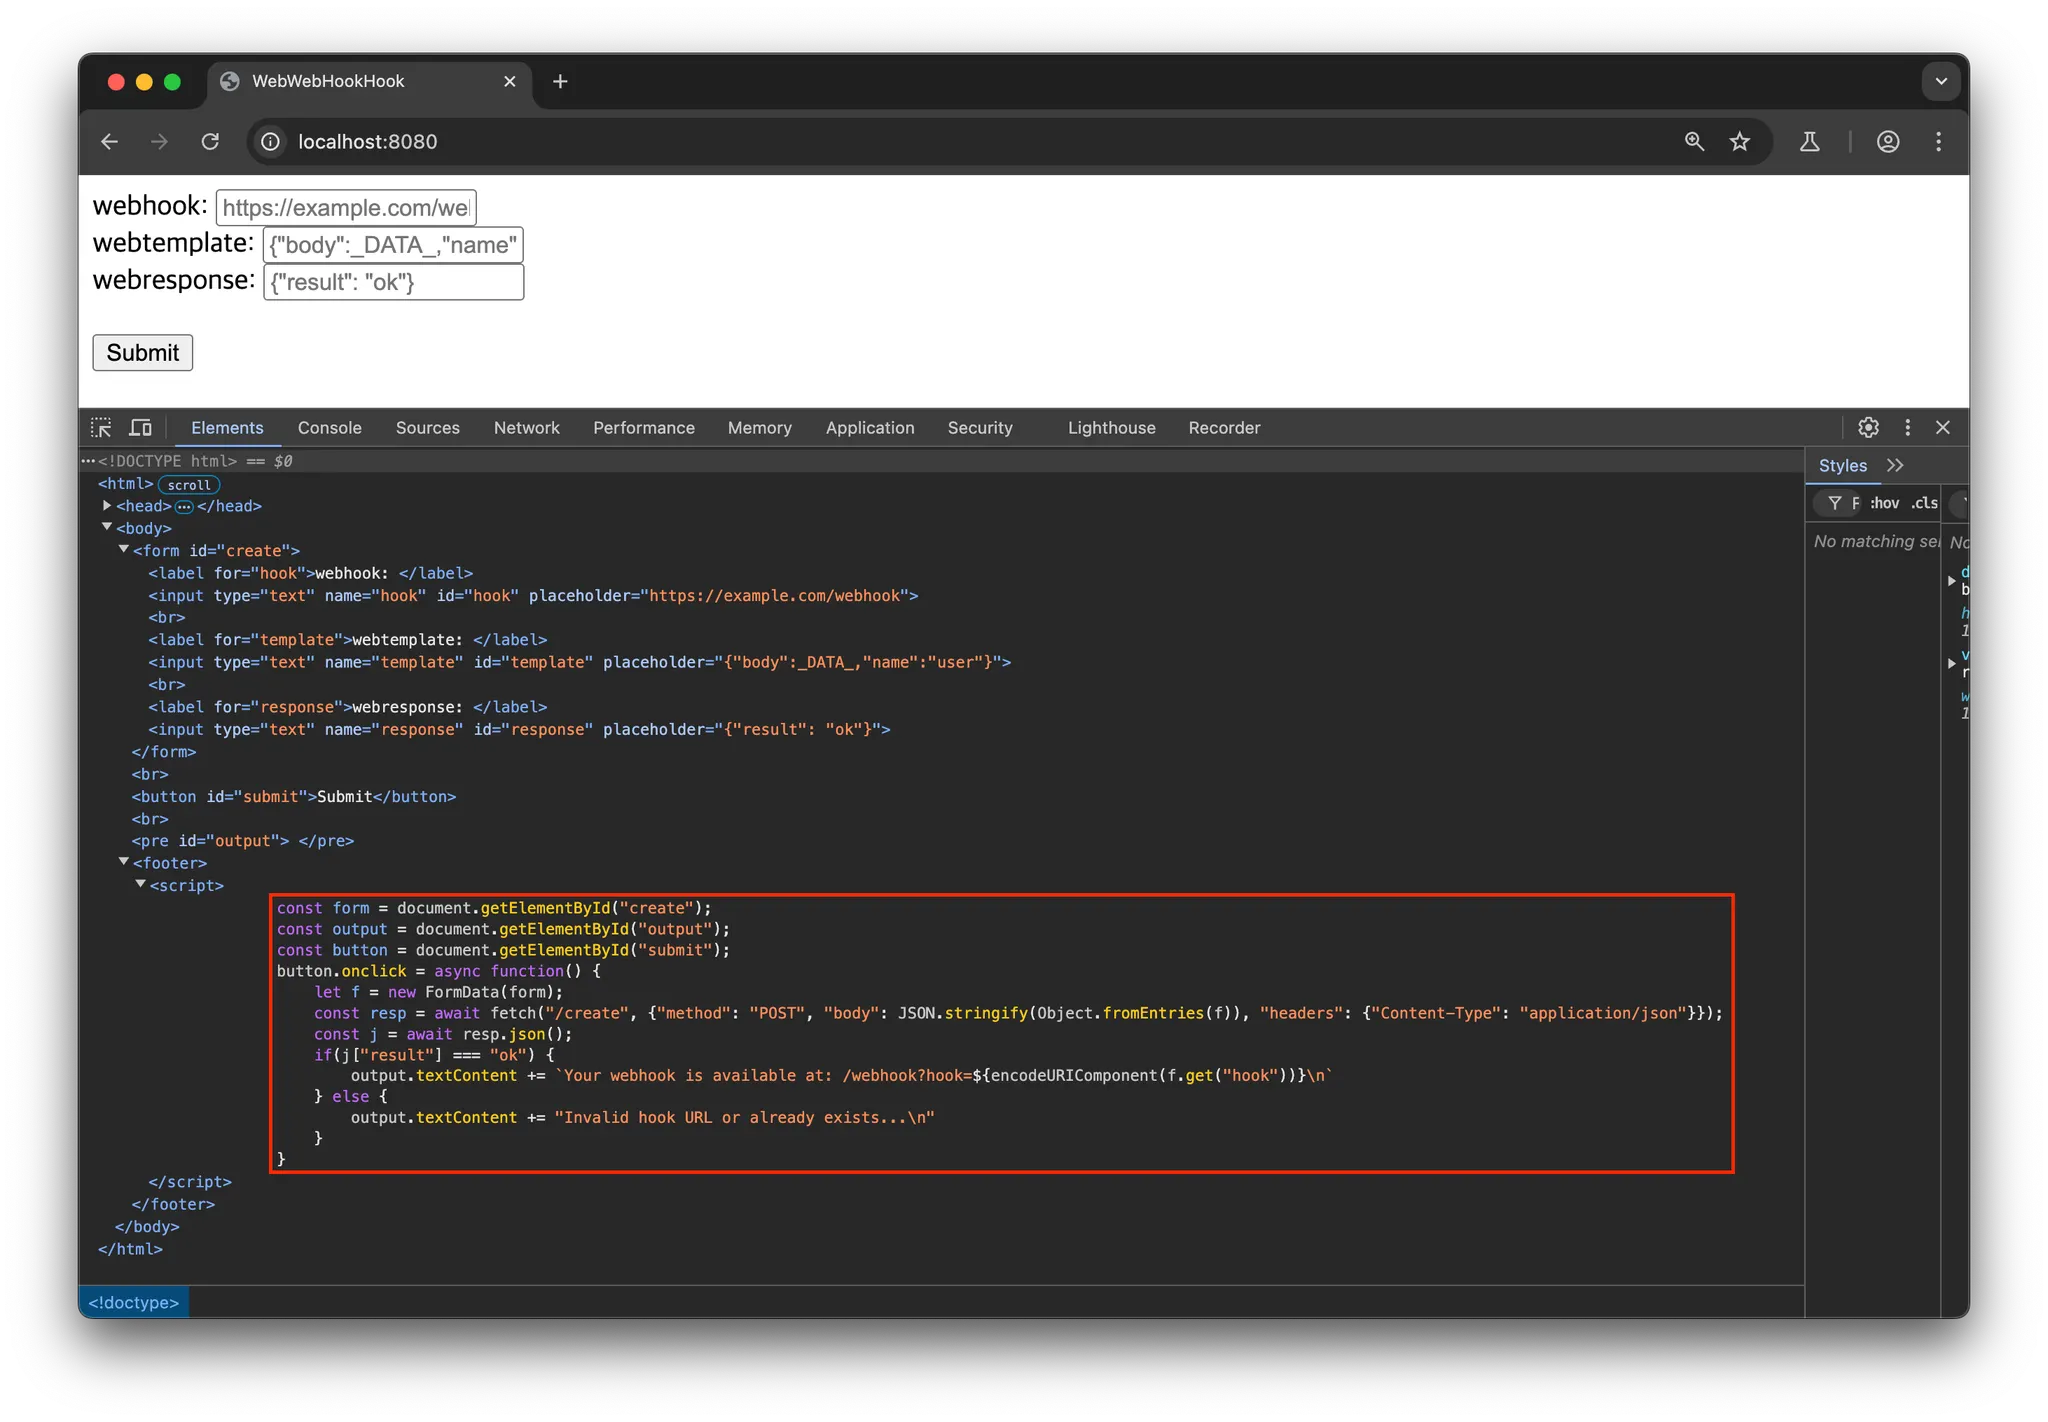2048x1422 pixels.
Task: Click the inspect element picker icon
Action: click(101, 428)
